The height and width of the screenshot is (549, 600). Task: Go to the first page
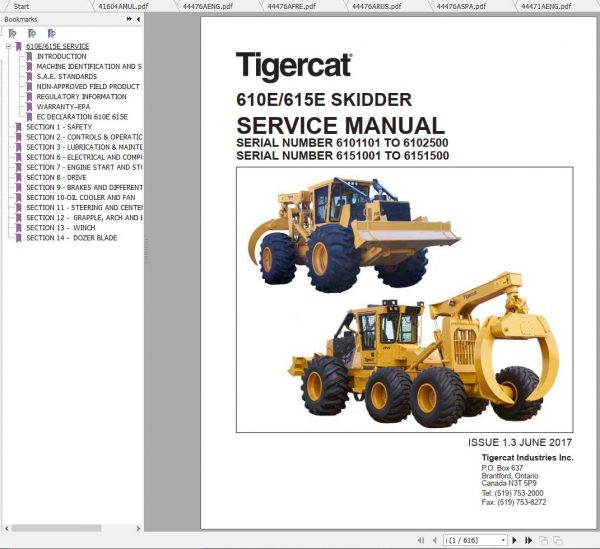[421, 540]
